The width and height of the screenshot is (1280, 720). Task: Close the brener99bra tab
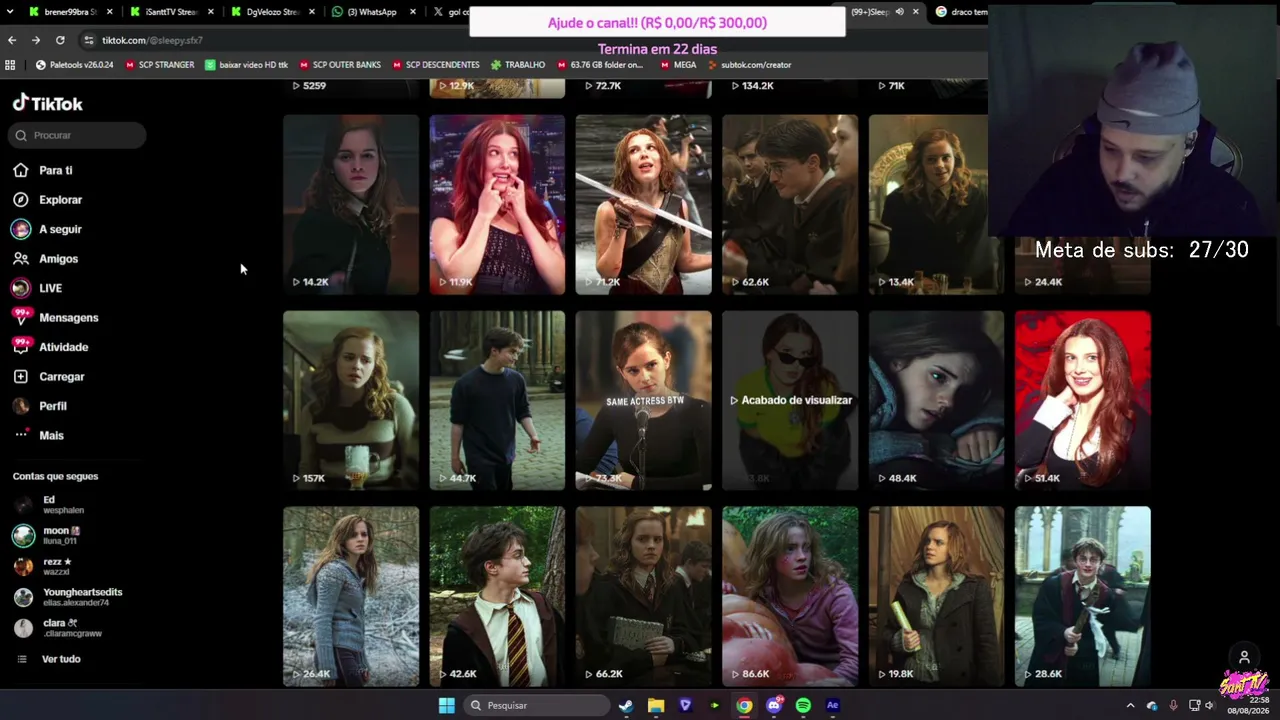pos(109,12)
